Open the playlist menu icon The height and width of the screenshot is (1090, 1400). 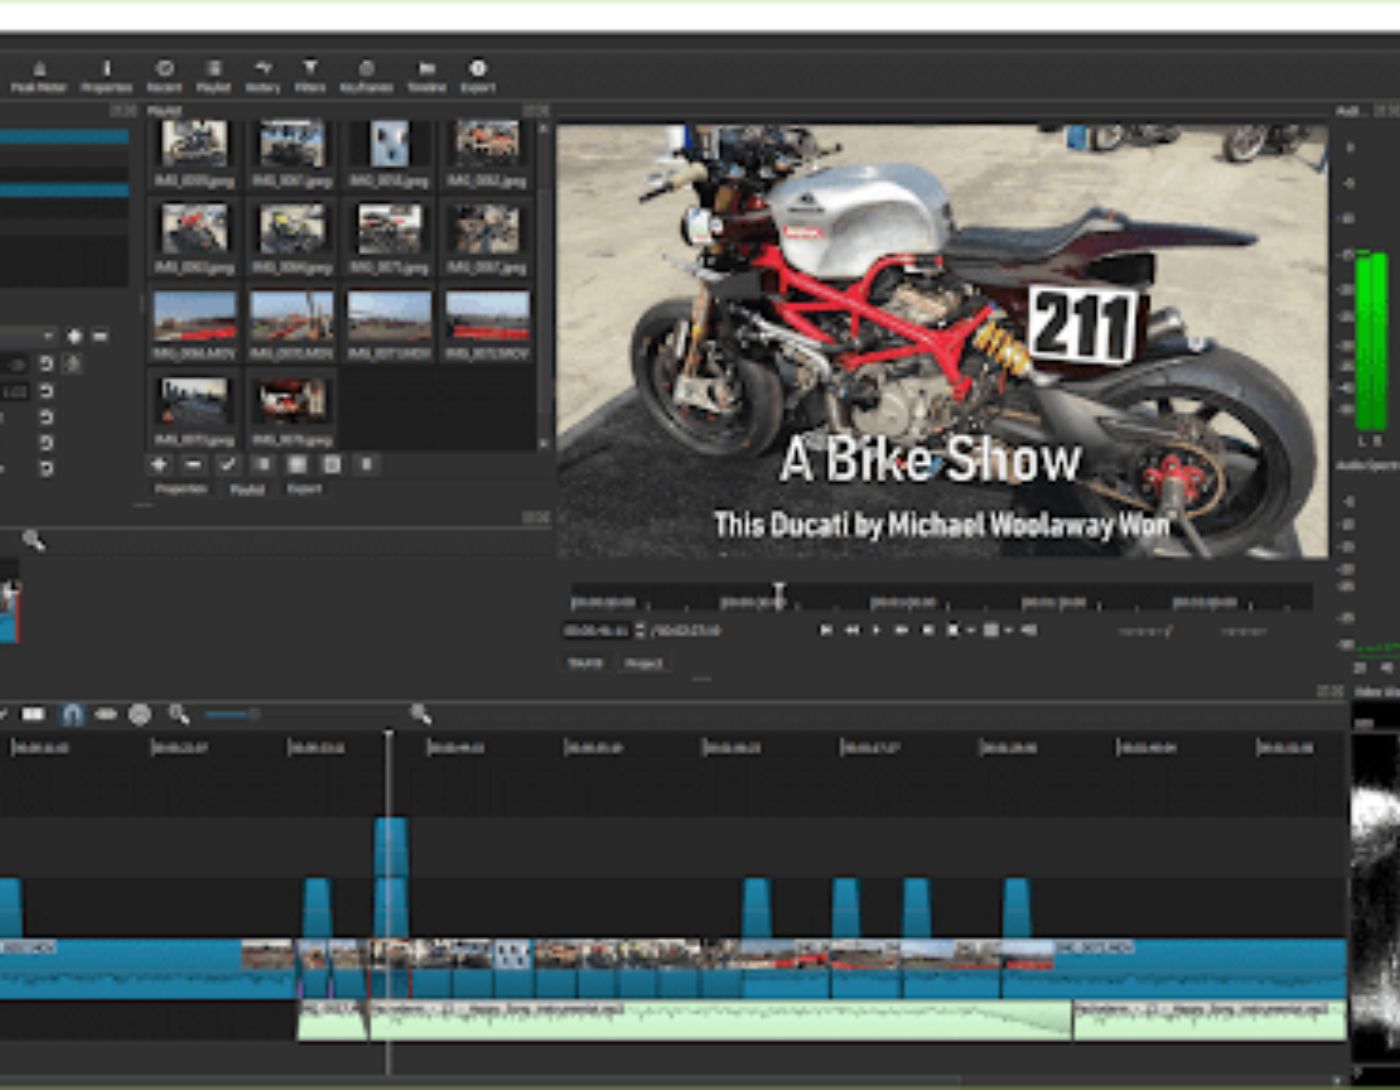[366, 464]
